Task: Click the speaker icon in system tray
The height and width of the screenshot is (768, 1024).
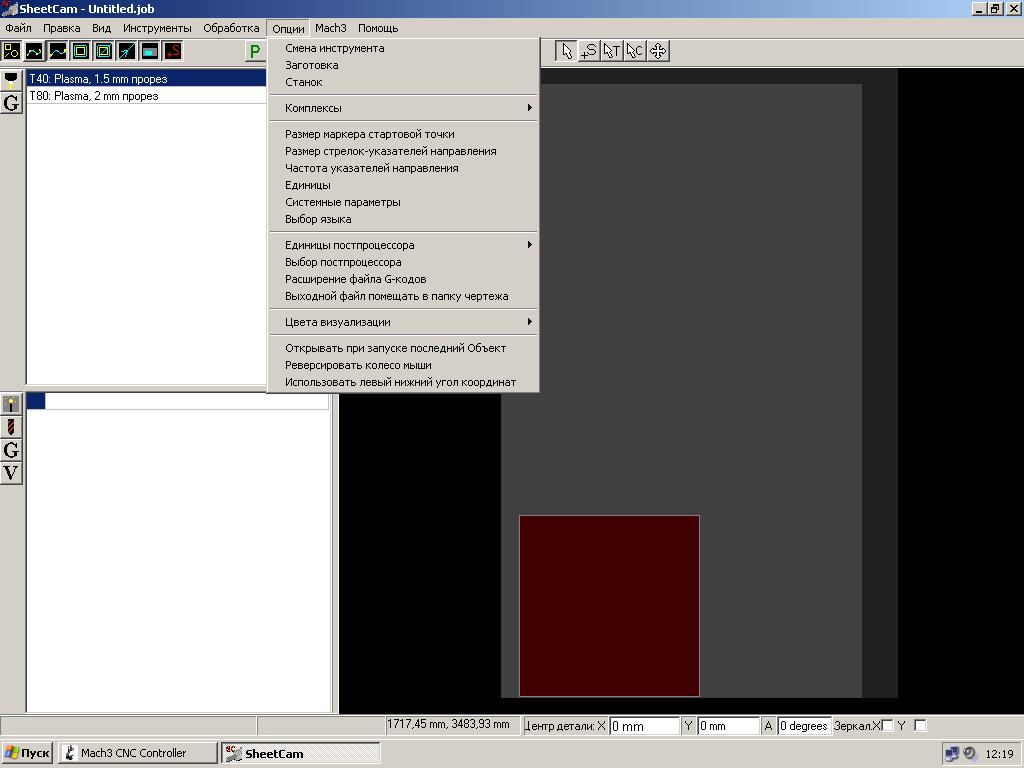Action: [x=970, y=754]
